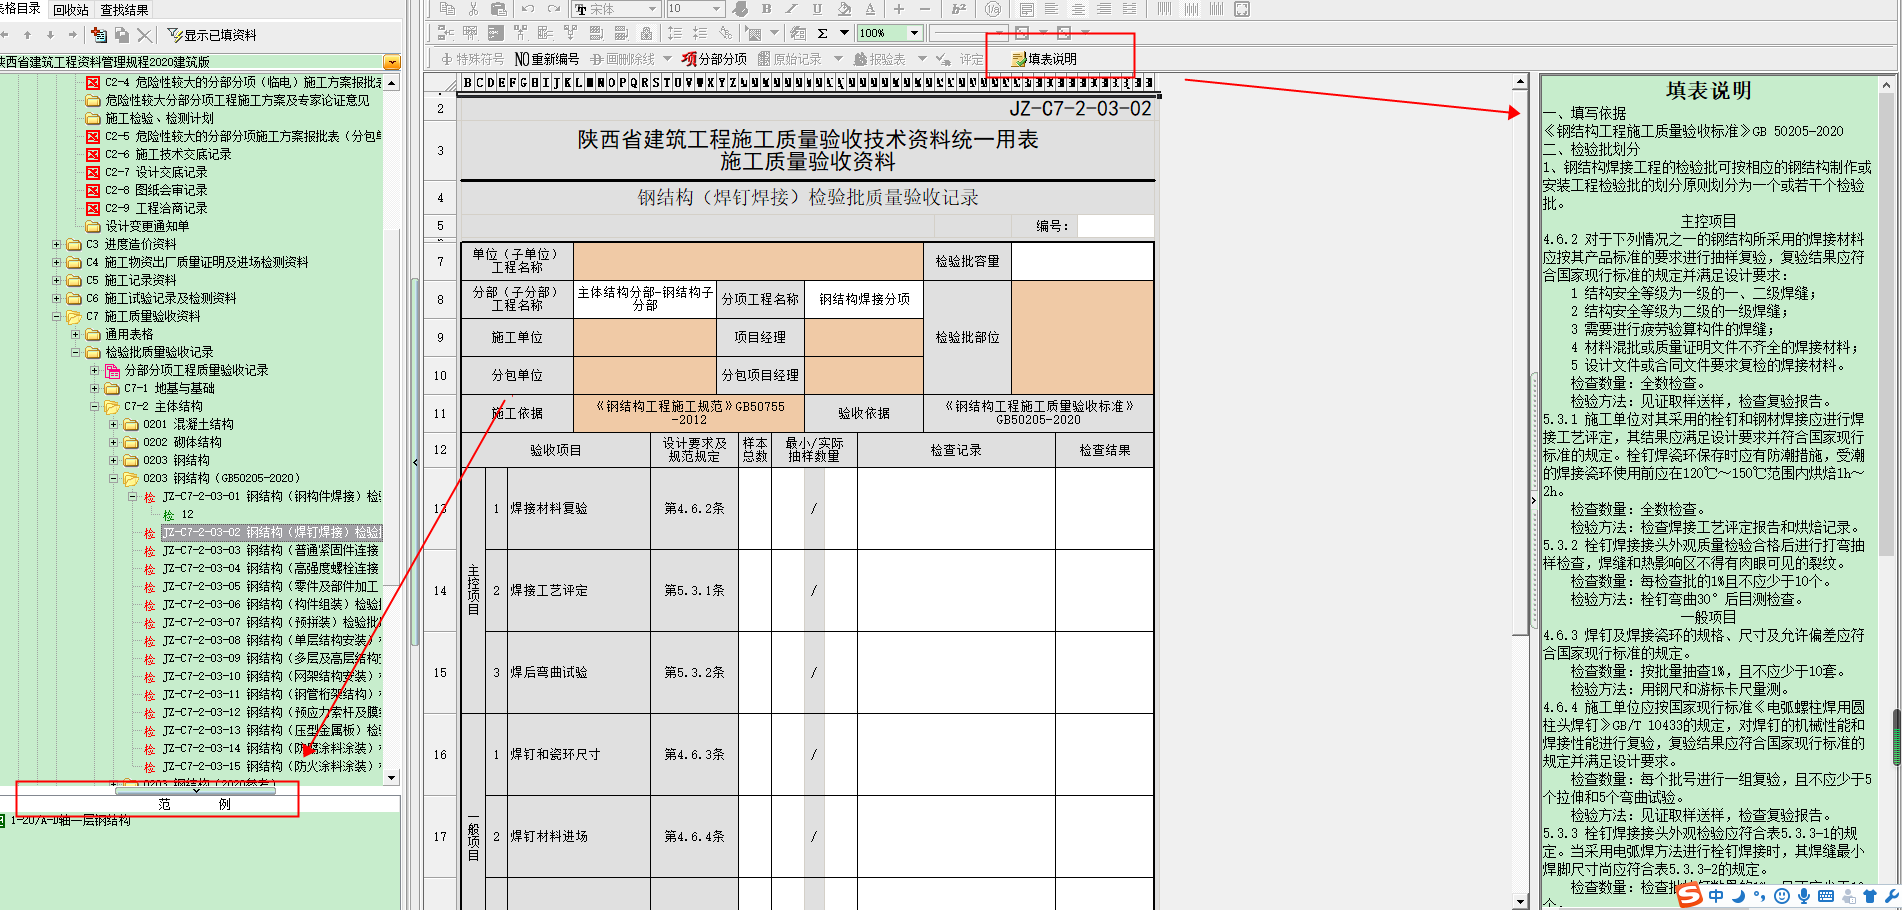Toggle the 显示已填资料 filter
Screen dimensions: 1902x910
pyautogui.click(x=211, y=35)
